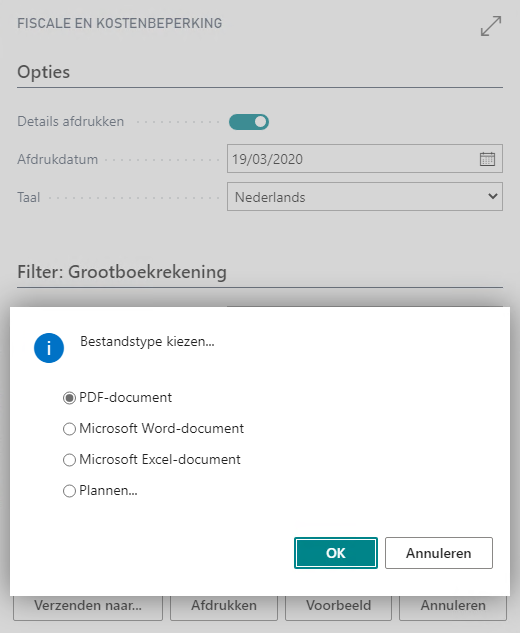Click the Afdrukken button
Viewport: 520px width, 633px height.
224,608
